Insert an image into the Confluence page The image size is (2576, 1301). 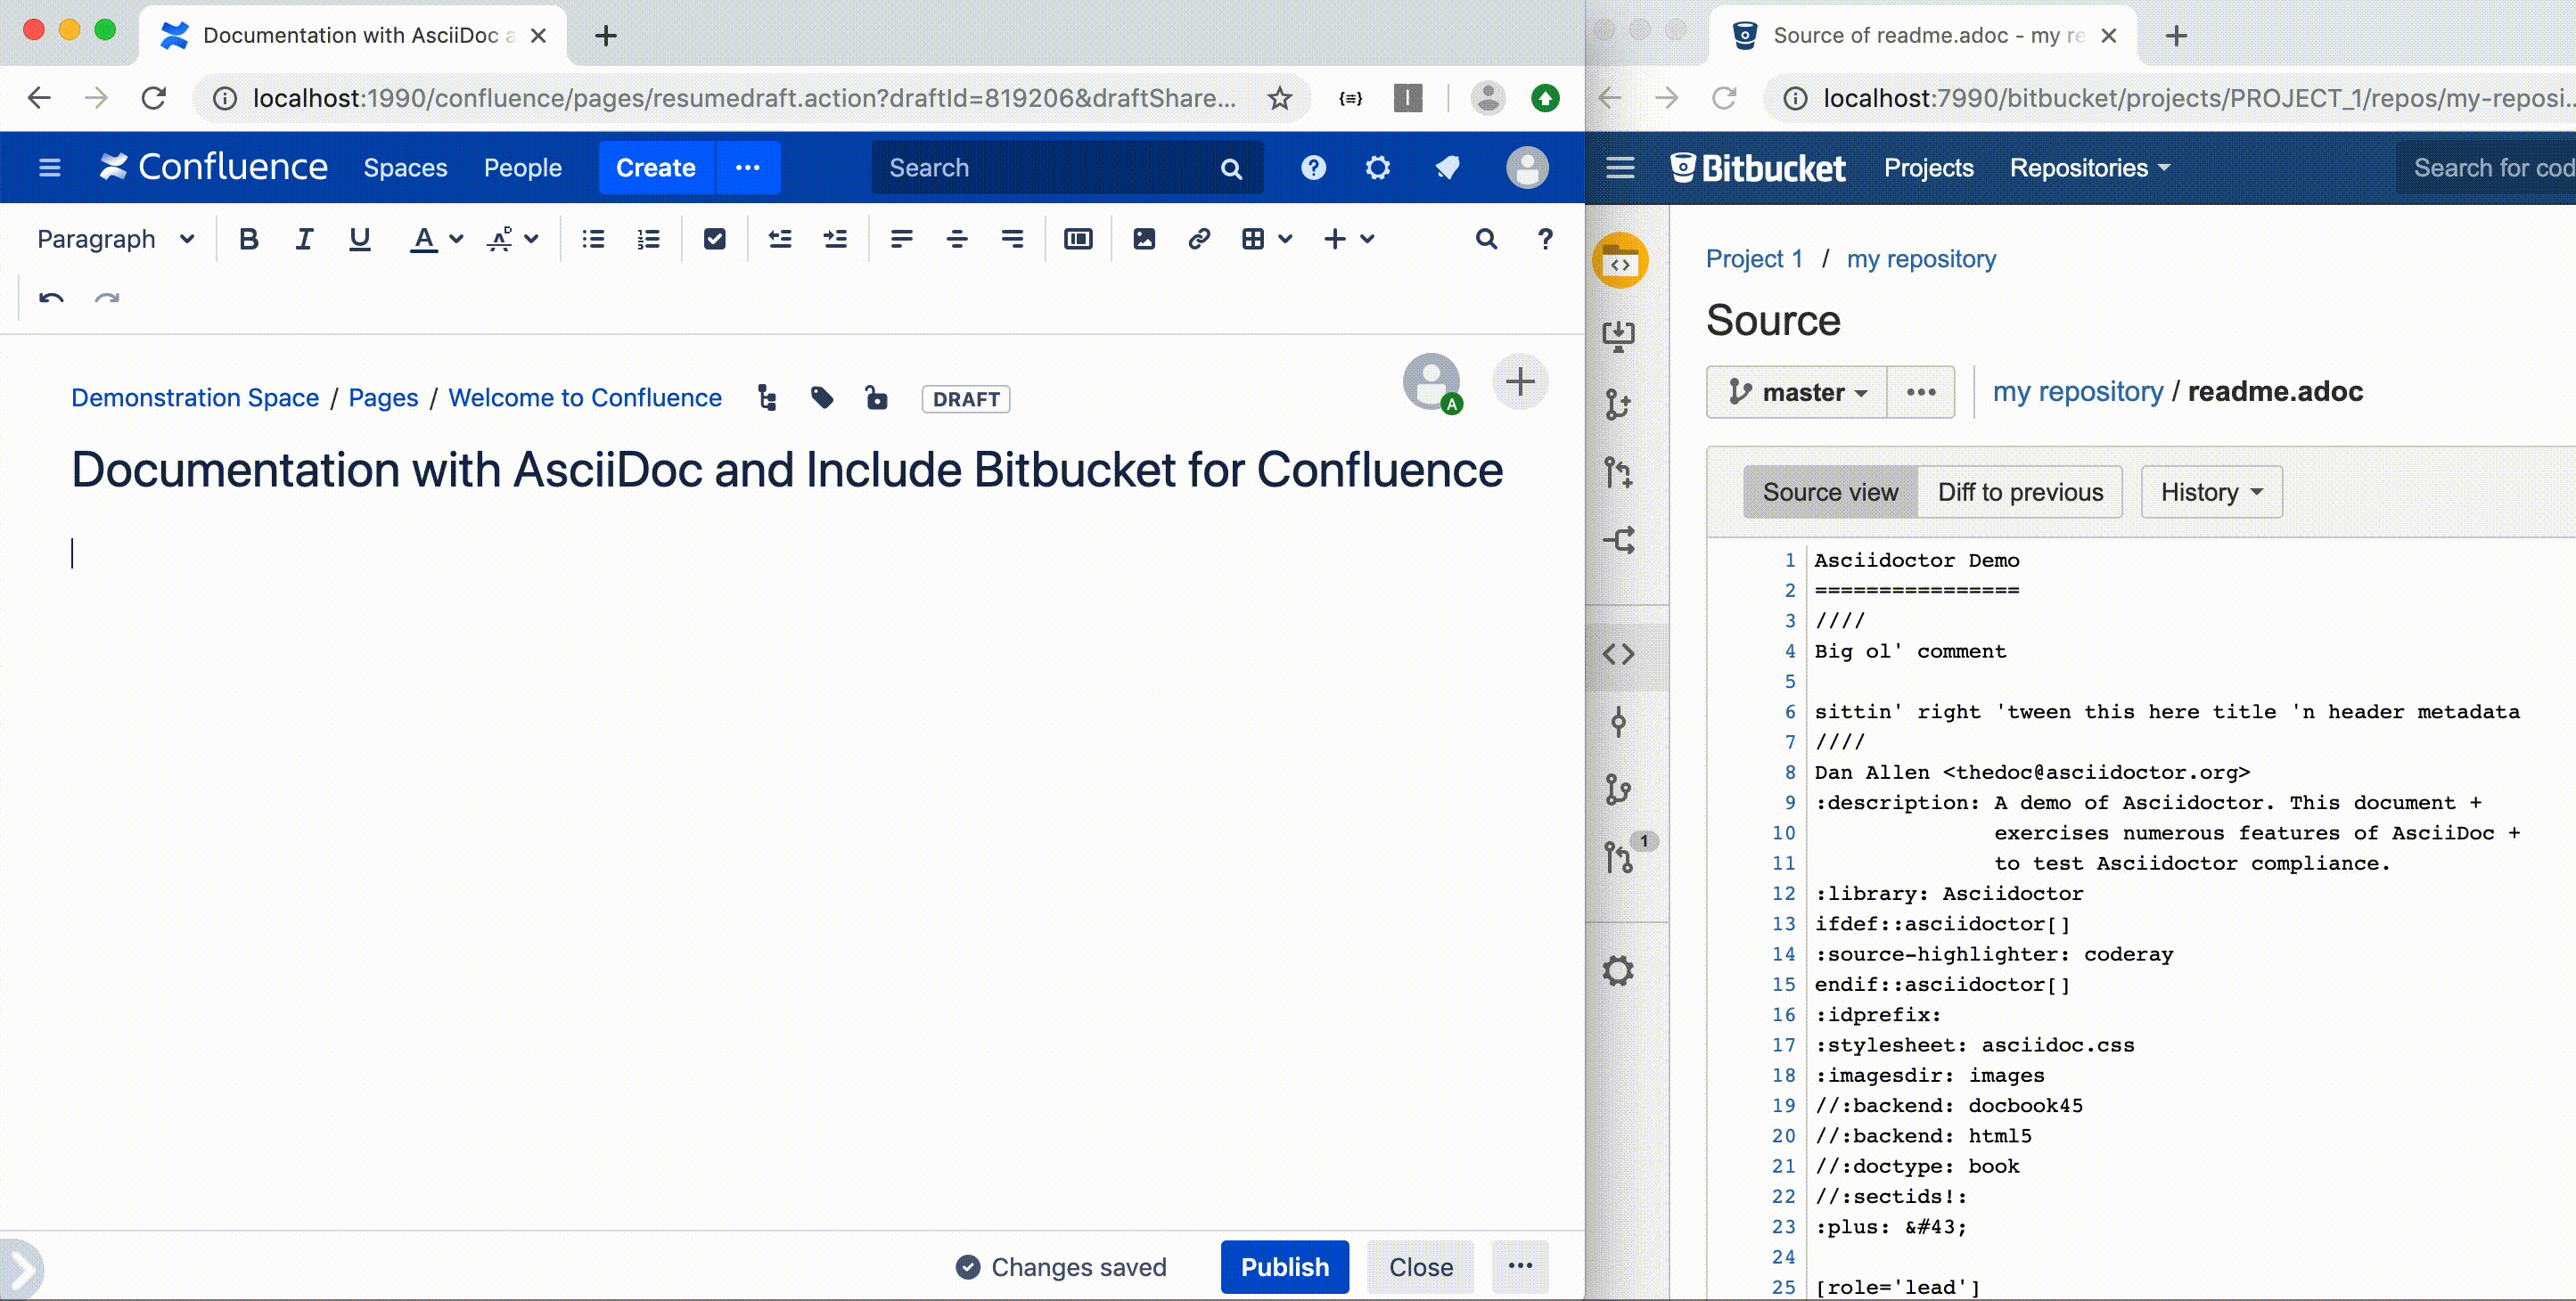tap(1144, 239)
